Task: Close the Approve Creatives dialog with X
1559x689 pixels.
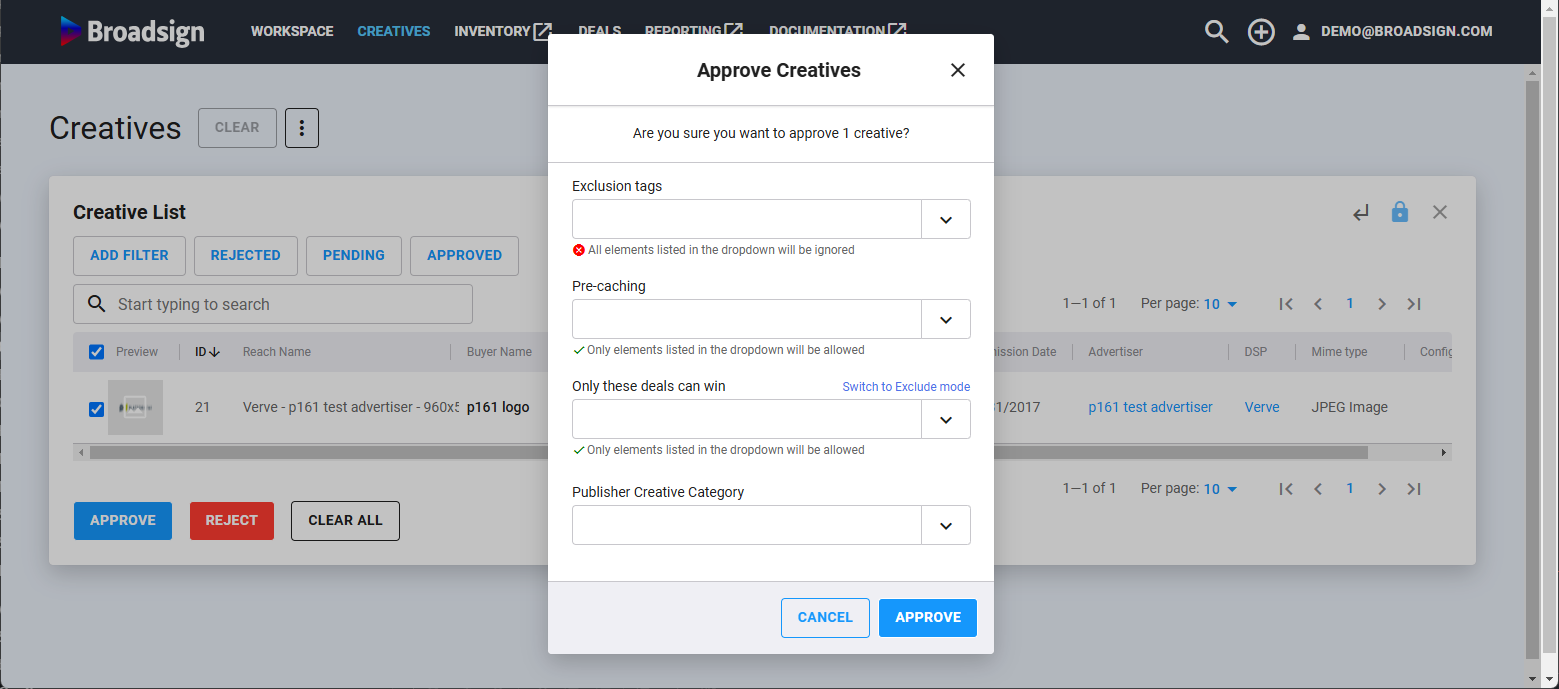Action: 957,70
